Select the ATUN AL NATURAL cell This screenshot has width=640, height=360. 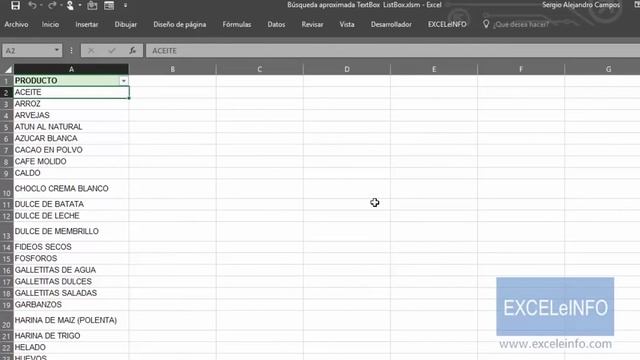71,127
